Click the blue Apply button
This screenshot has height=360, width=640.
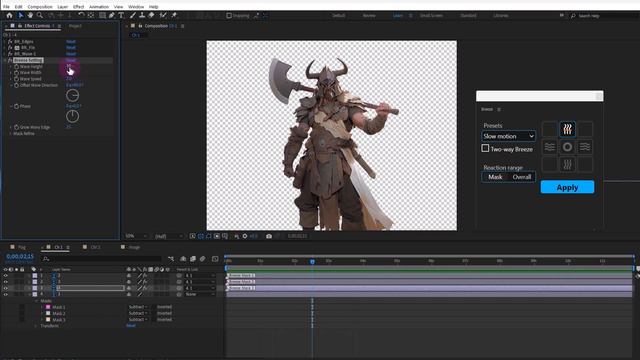click(567, 187)
